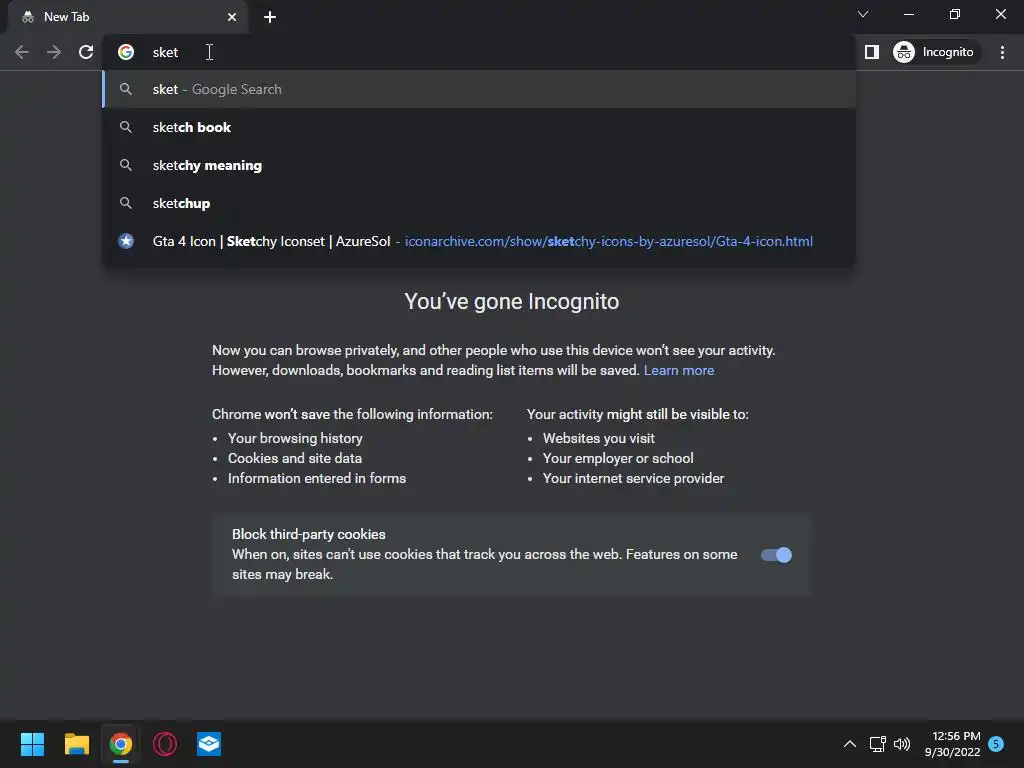Choose the 'sketch book' suggestion

[479, 127]
